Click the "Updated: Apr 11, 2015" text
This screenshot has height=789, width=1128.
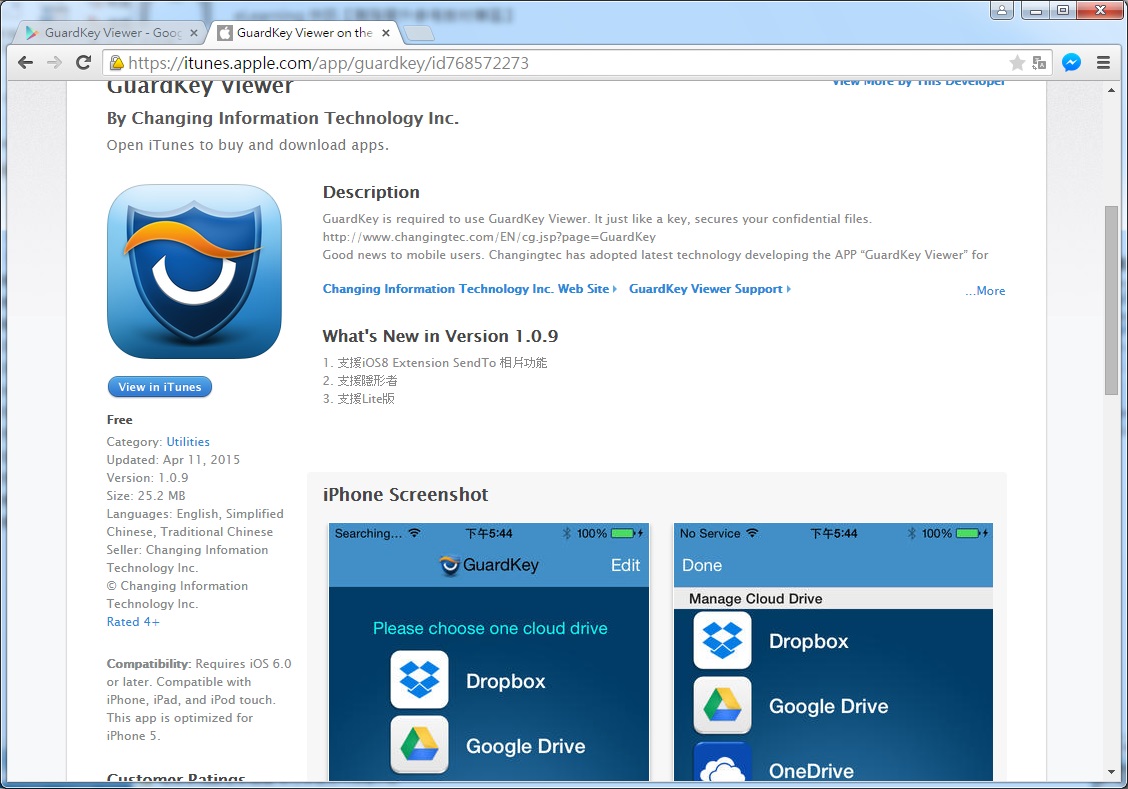click(173, 460)
